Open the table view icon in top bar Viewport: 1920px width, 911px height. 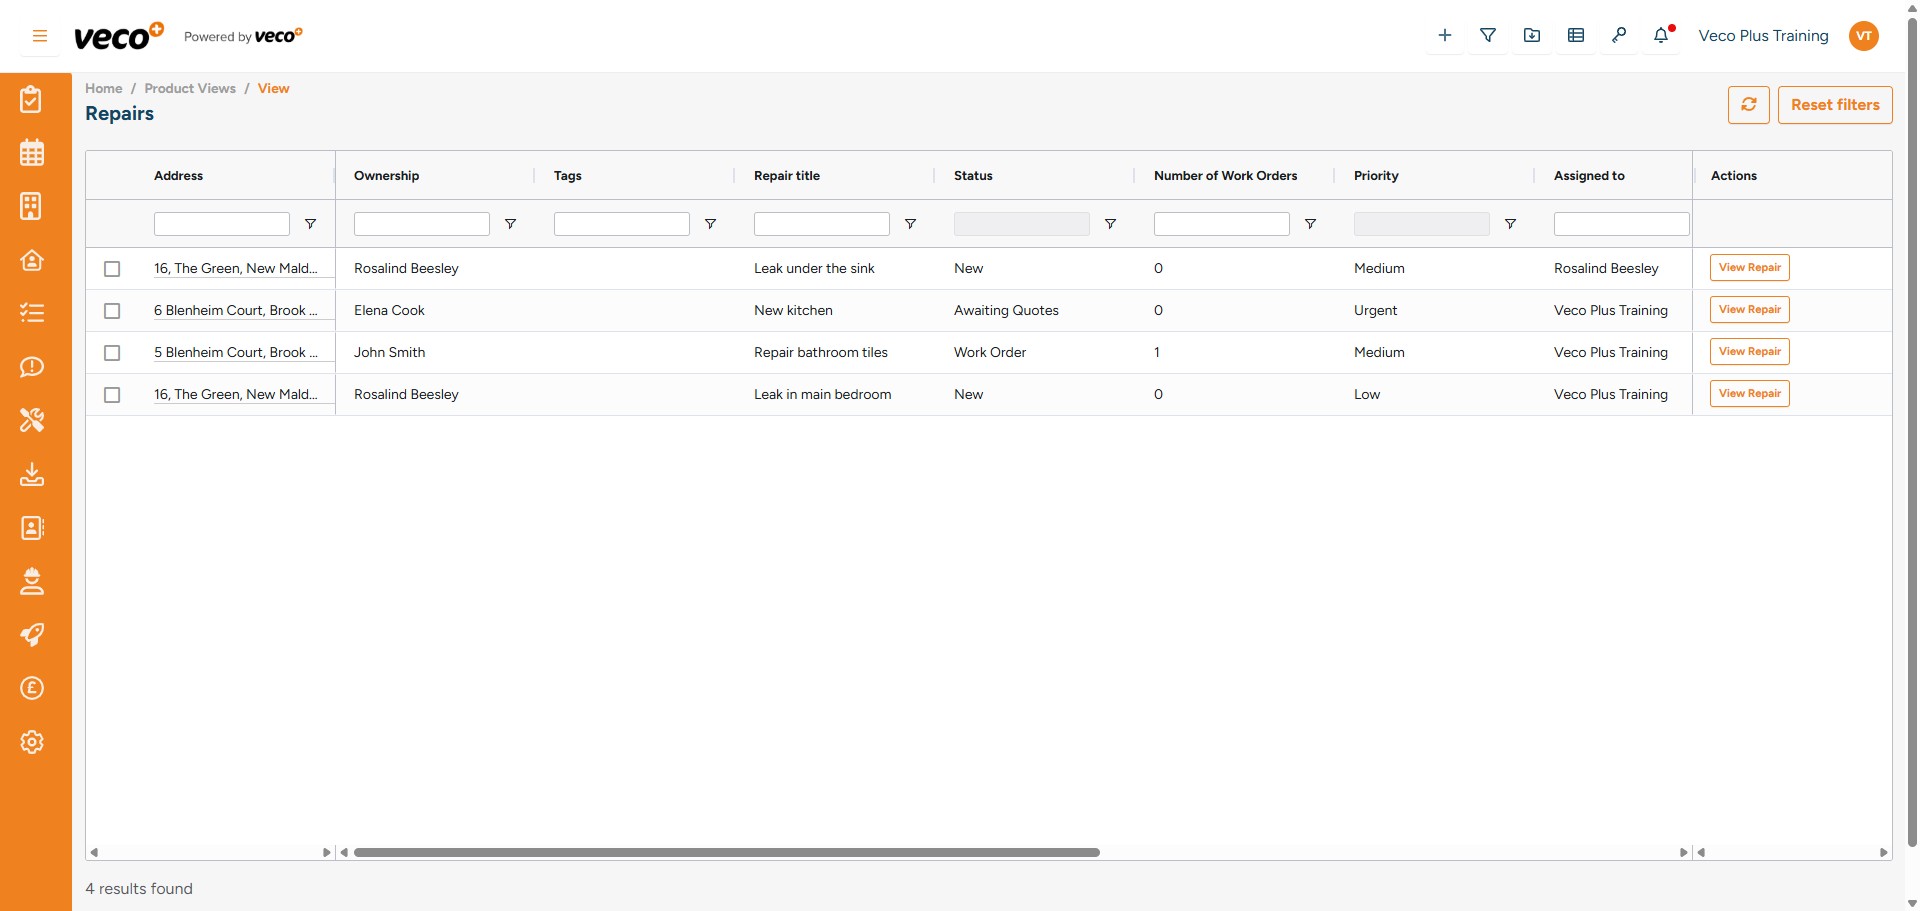tap(1576, 34)
